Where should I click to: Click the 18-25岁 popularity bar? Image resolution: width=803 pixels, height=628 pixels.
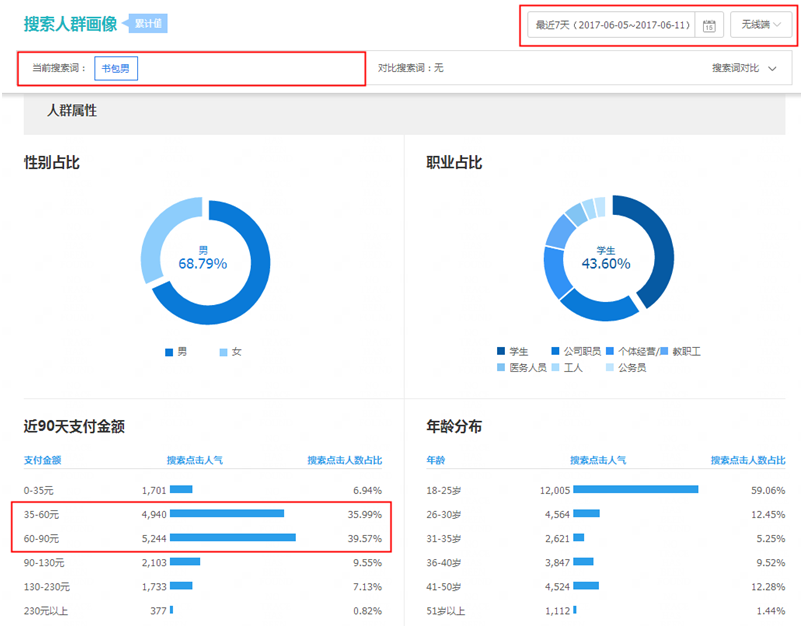[635, 490]
